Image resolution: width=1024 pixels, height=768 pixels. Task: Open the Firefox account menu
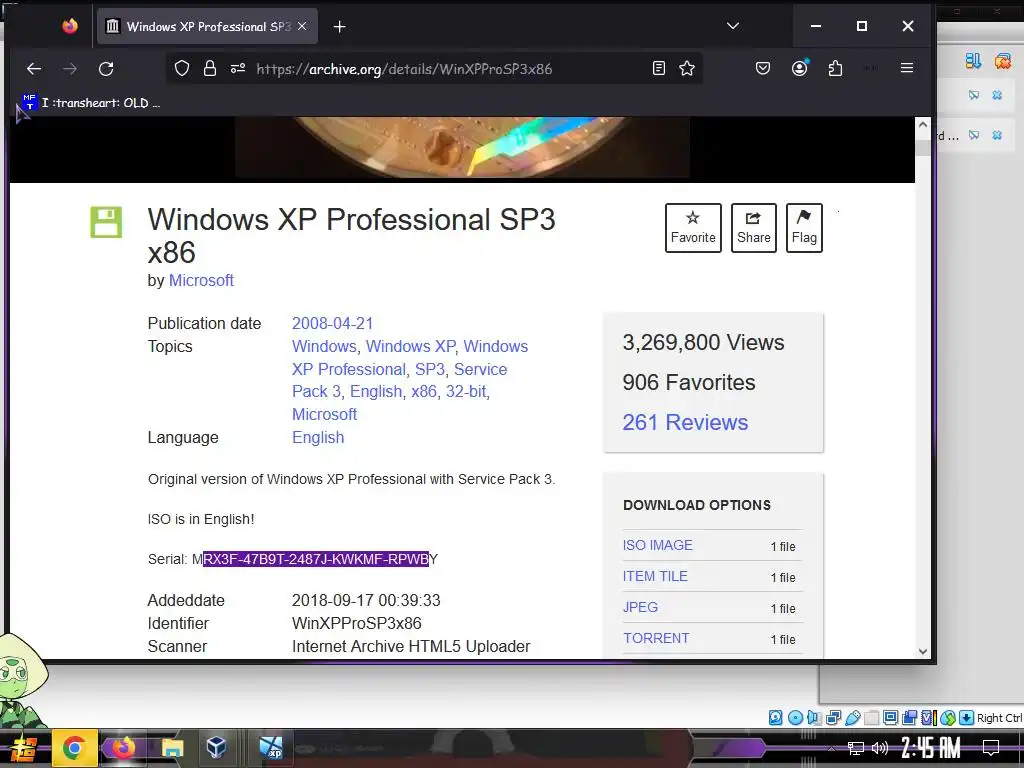(799, 69)
